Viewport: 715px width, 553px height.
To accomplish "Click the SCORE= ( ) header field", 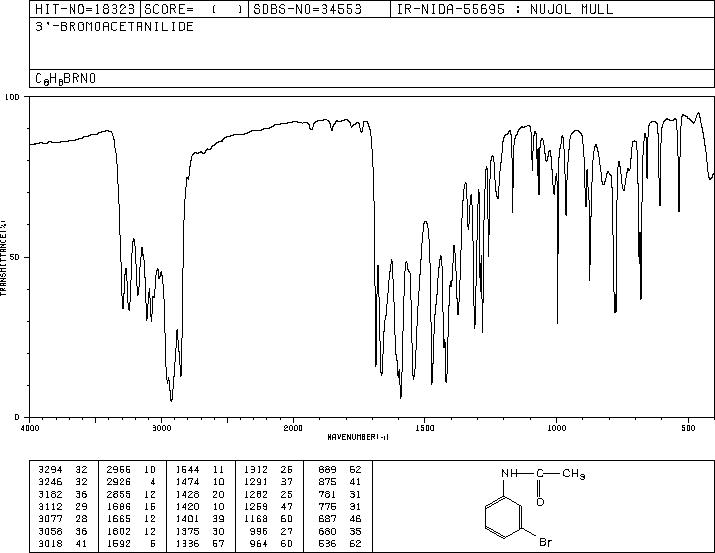I will coord(194,9).
